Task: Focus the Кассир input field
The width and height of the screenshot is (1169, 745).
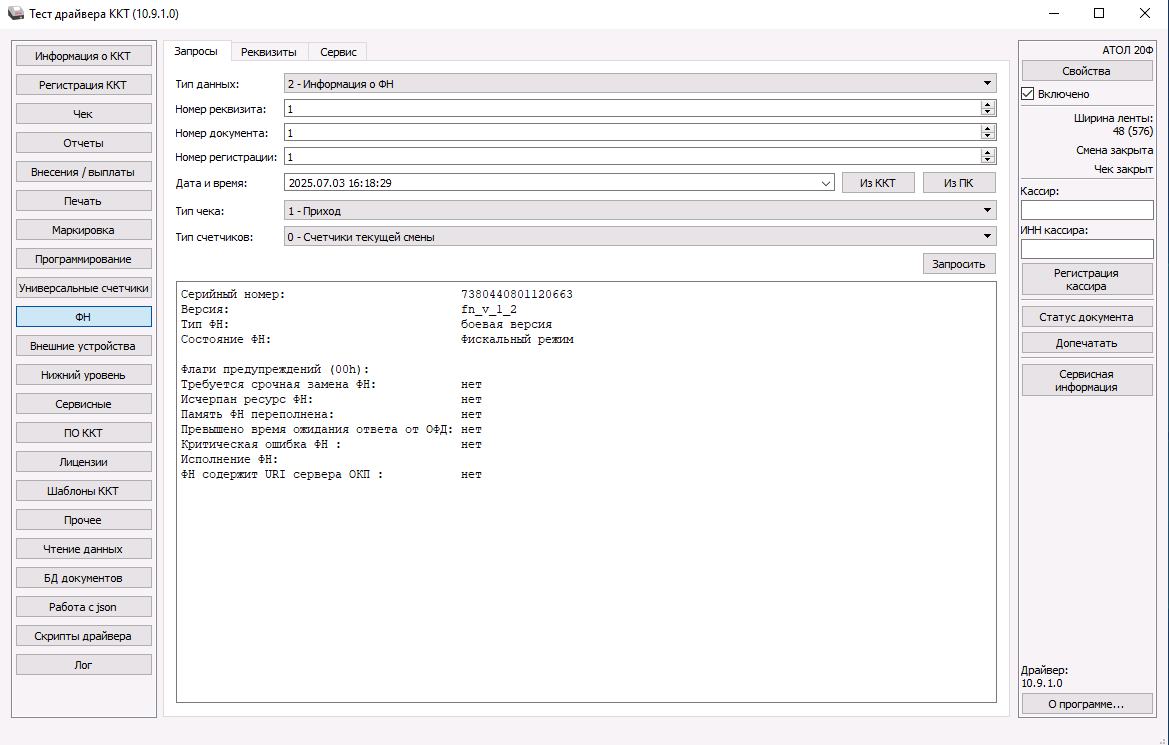Action: click(1087, 210)
